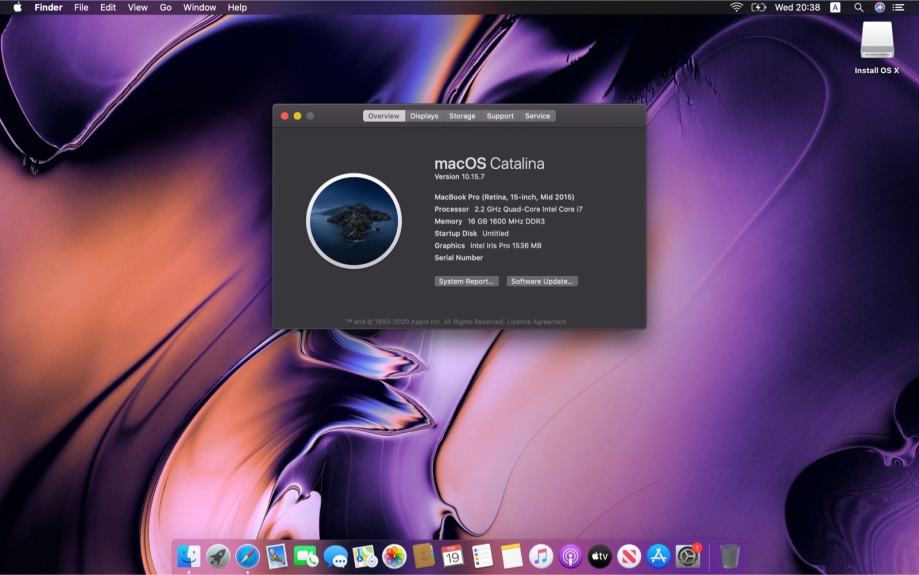Open the Trash in the dock
The height and width of the screenshot is (575, 919).
[x=730, y=556]
